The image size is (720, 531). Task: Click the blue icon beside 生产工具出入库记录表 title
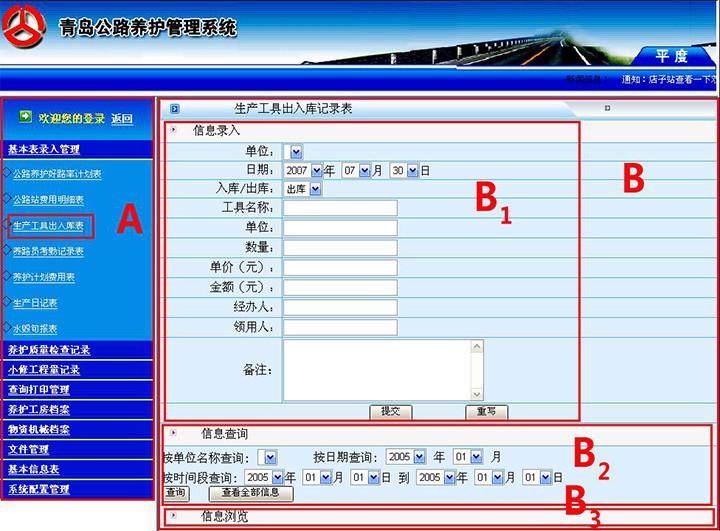pyautogui.click(x=174, y=109)
